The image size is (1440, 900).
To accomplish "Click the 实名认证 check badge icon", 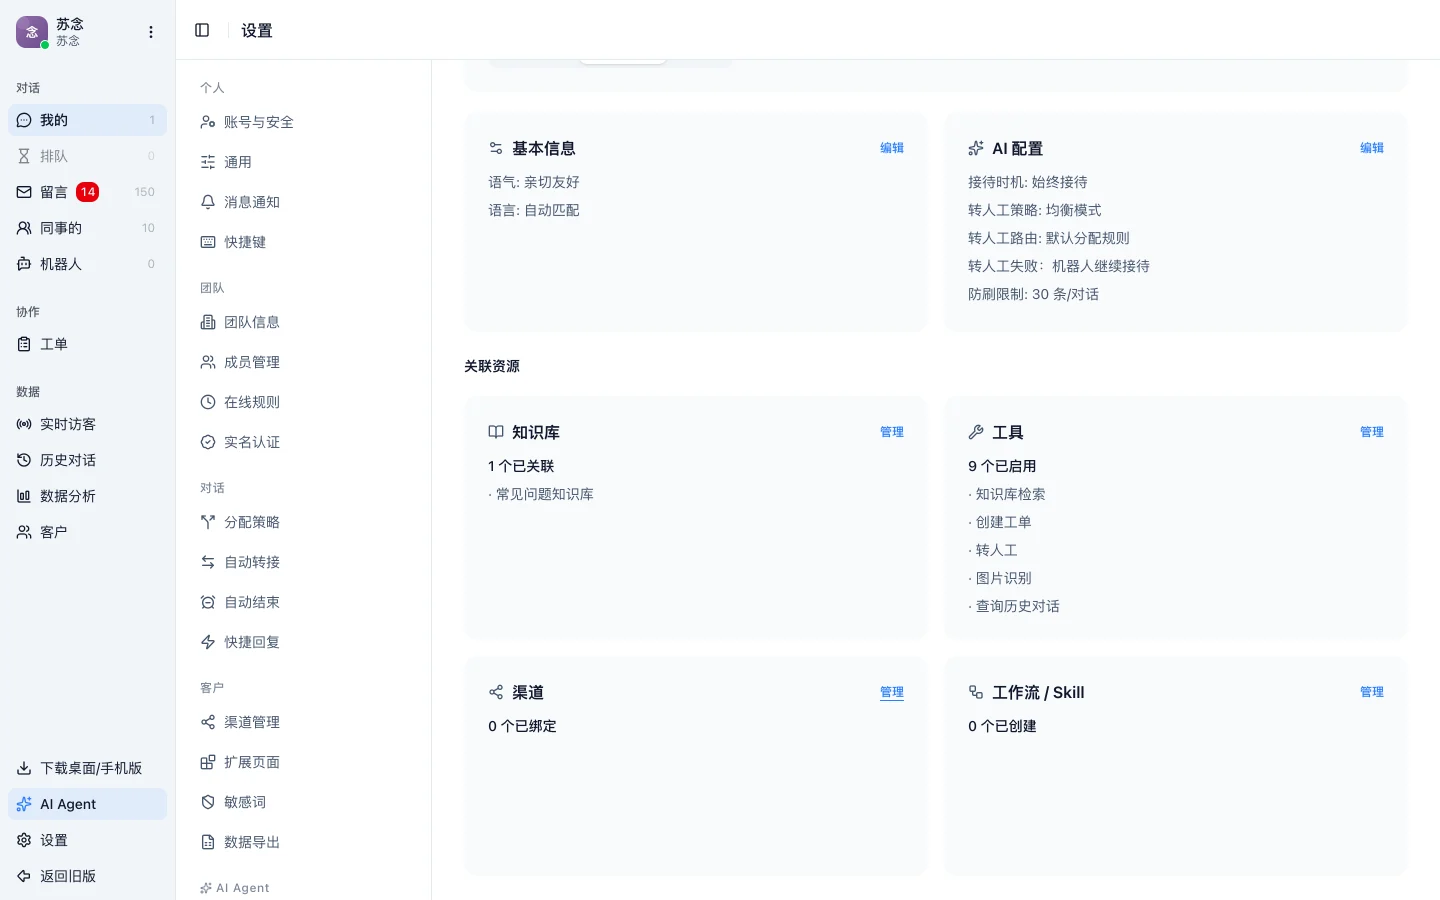I will pyautogui.click(x=208, y=442).
